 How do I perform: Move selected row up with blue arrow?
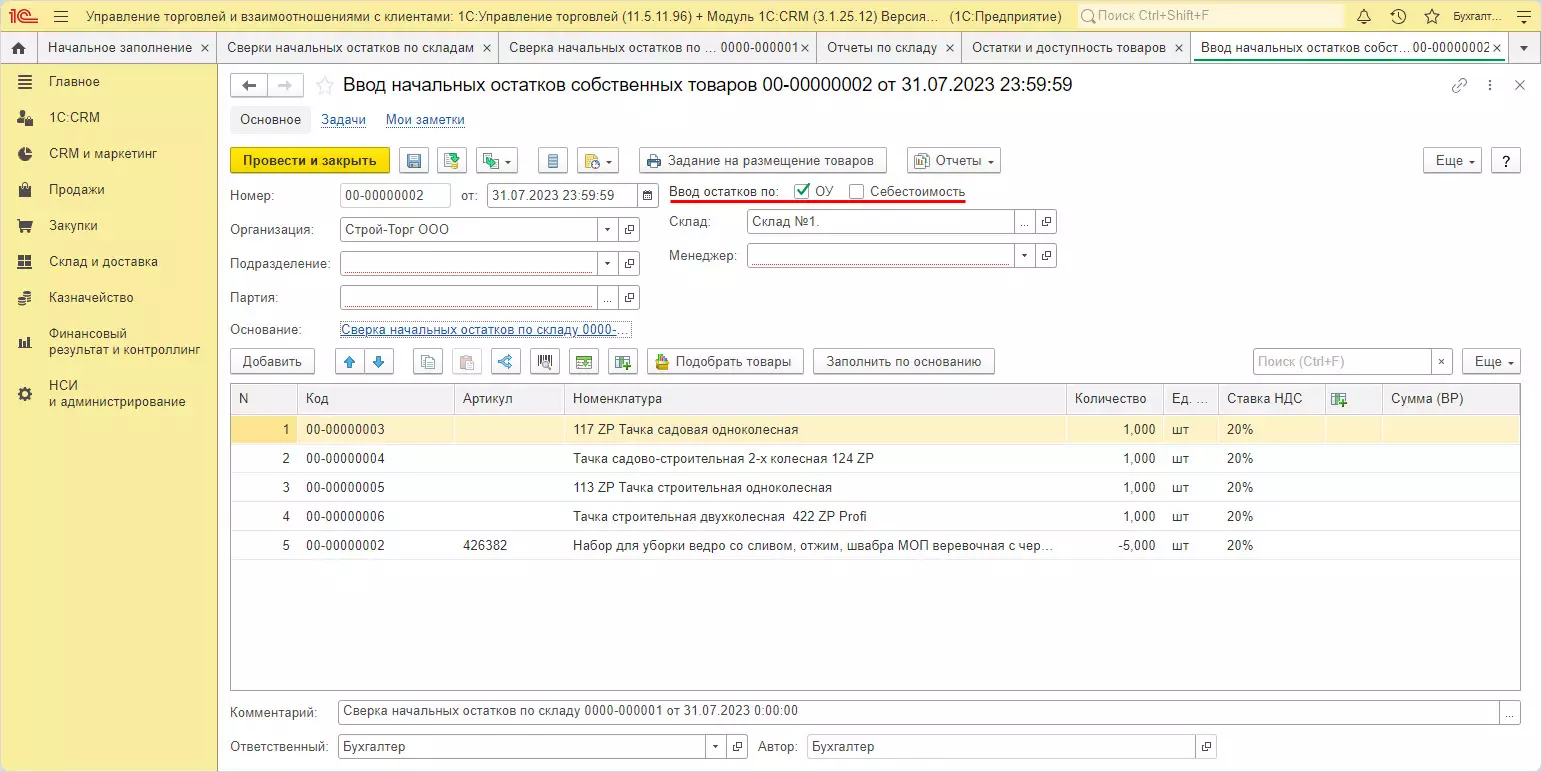click(x=349, y=362)
